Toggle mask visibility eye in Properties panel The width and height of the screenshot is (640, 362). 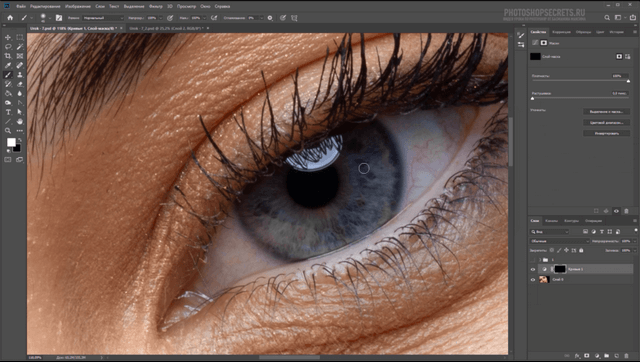click(616, 211)
